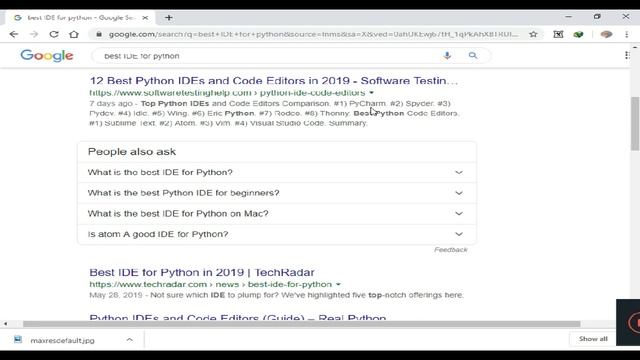The height and width of the screenshot is (360, 640).
Task: Open the green extension icon in toolbar
Action: [578, 34]
